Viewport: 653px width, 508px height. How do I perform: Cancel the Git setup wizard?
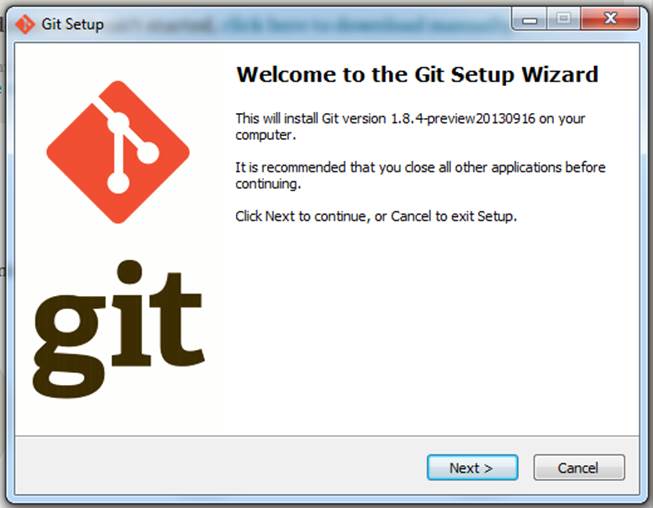[579, 468]
